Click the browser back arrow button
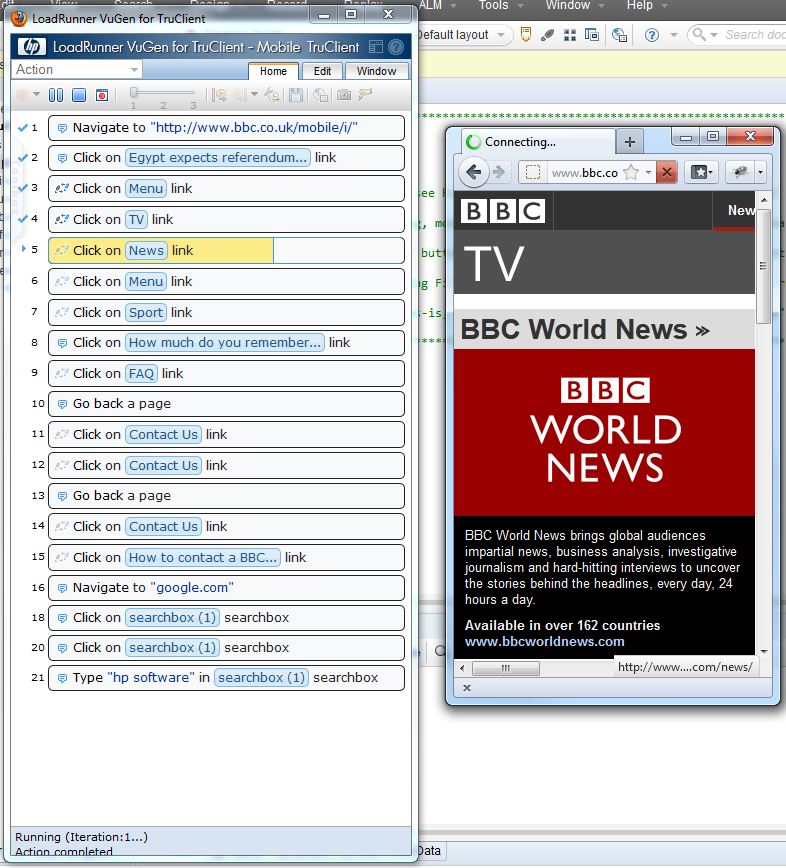Screen dimensions: 786x868 [473, 172]
